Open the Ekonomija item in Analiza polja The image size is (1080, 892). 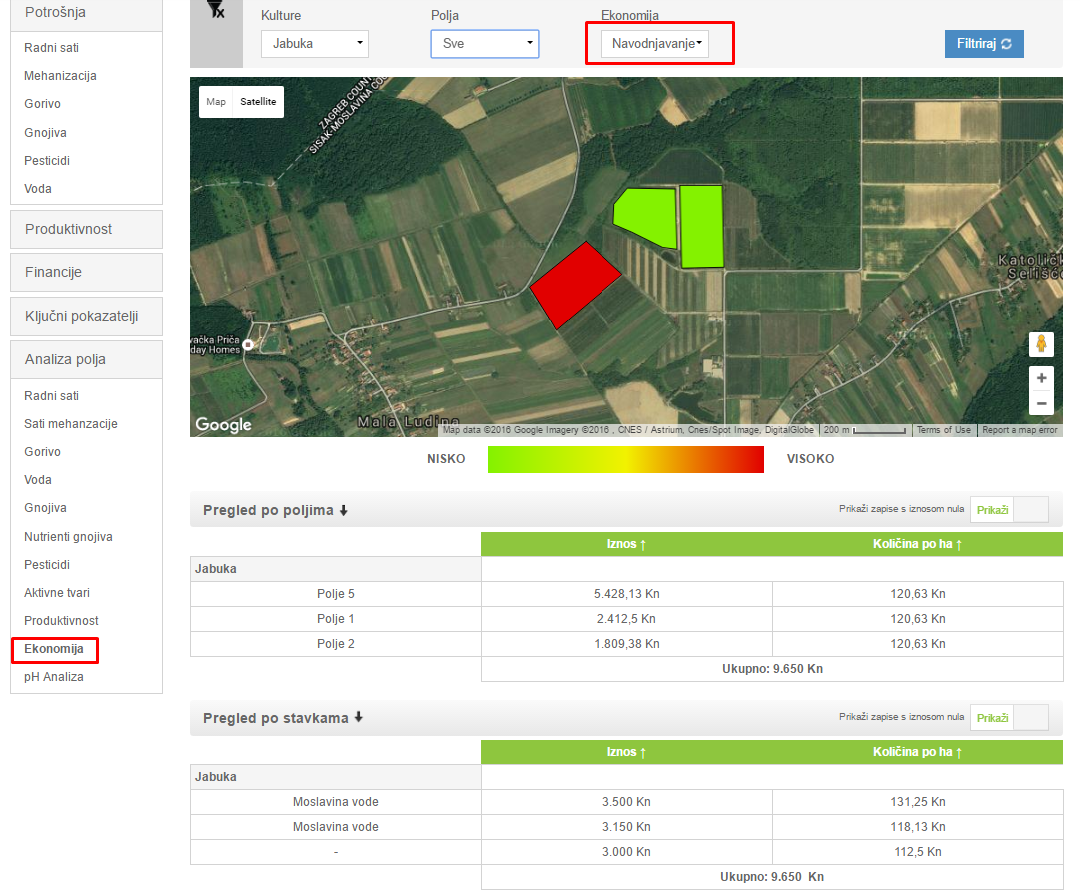pyautogui.click(x=54, y=649)
